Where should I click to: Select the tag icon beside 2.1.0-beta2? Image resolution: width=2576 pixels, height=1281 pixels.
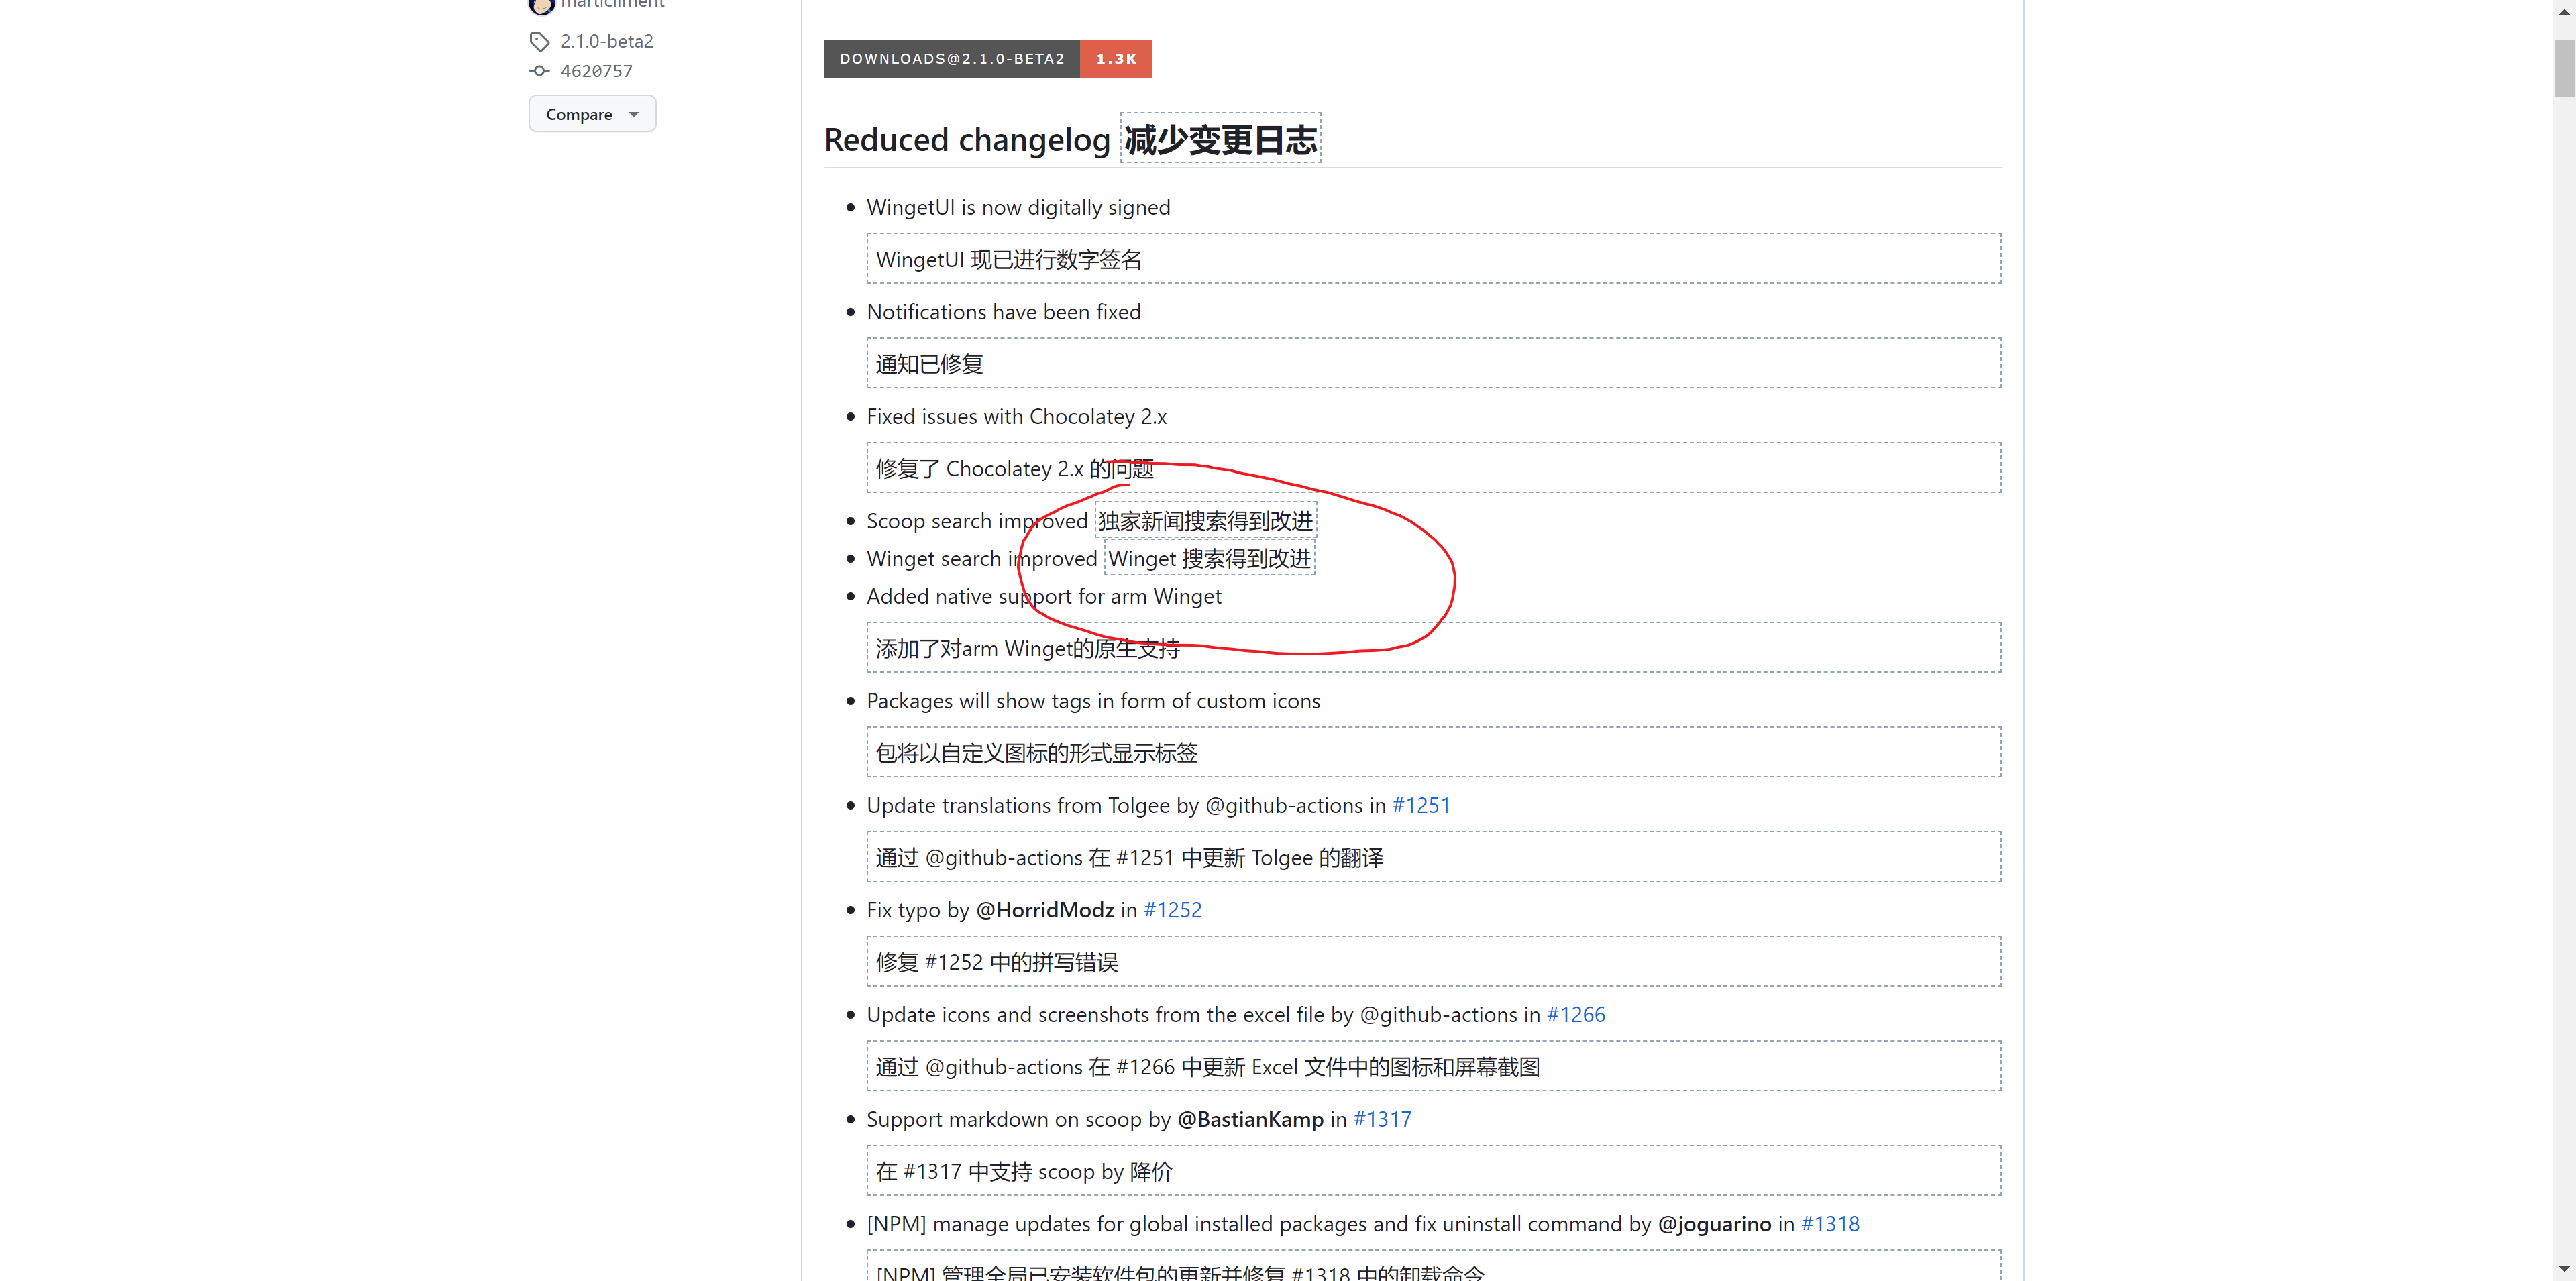click(539, 41)
